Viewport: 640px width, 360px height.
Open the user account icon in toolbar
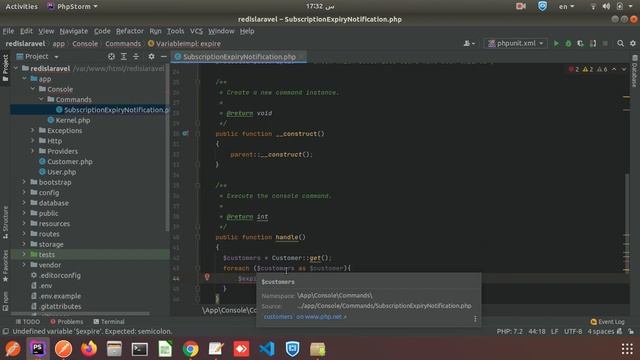[469, 43]
